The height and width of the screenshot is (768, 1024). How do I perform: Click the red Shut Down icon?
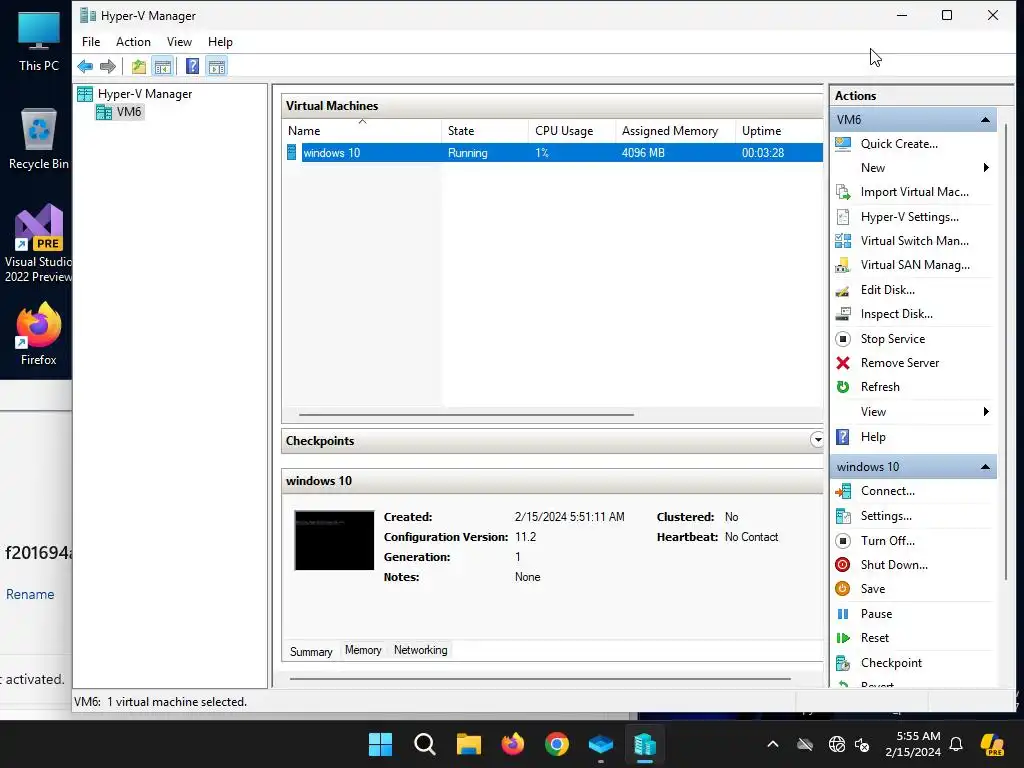(x=843, y=565)
